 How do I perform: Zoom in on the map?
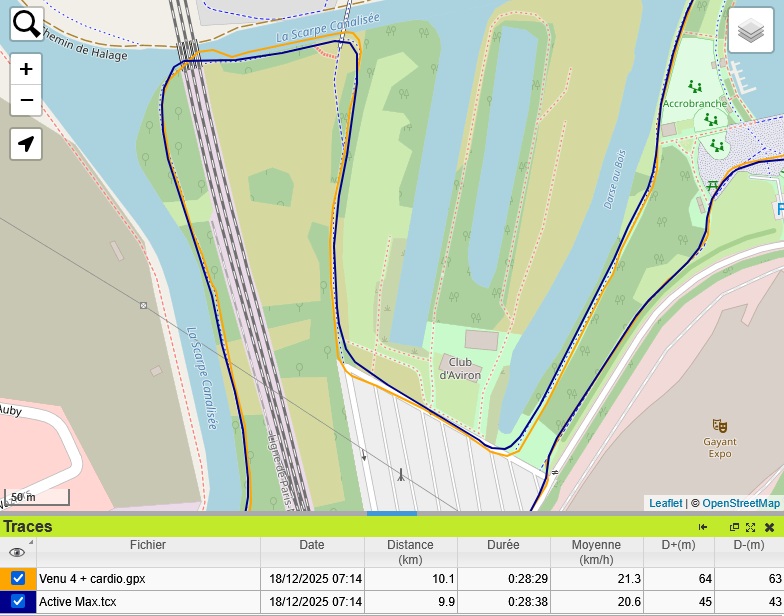26,69
